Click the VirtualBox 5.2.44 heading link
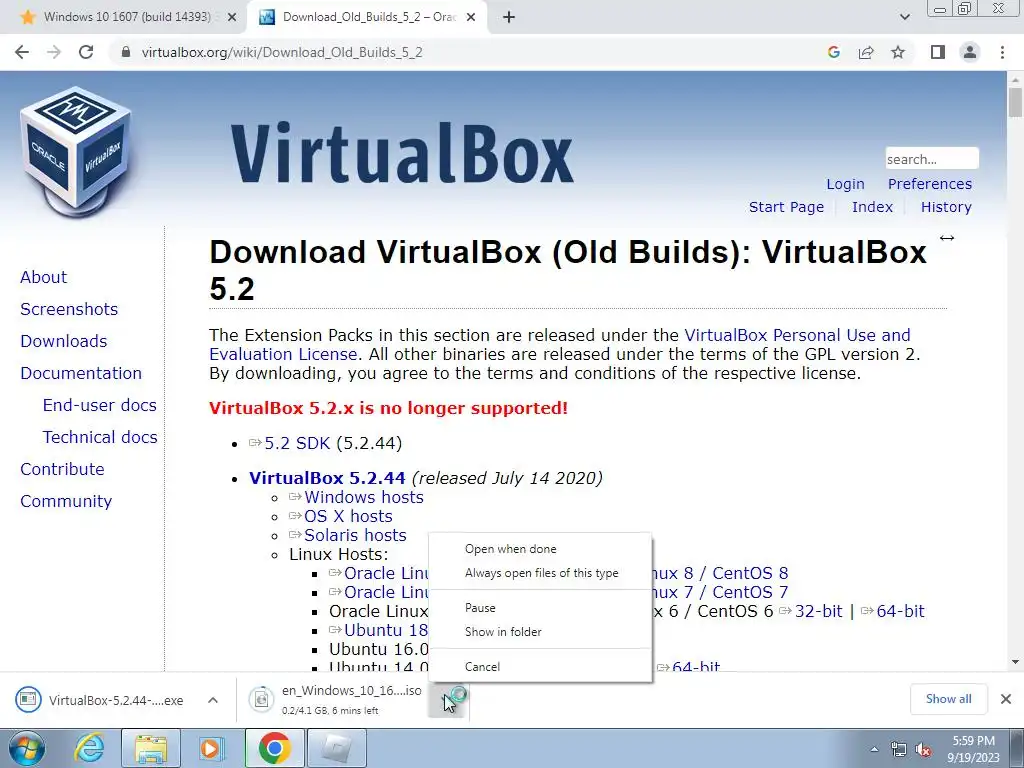Screen dimensions: 1024x768 (327, 478)
